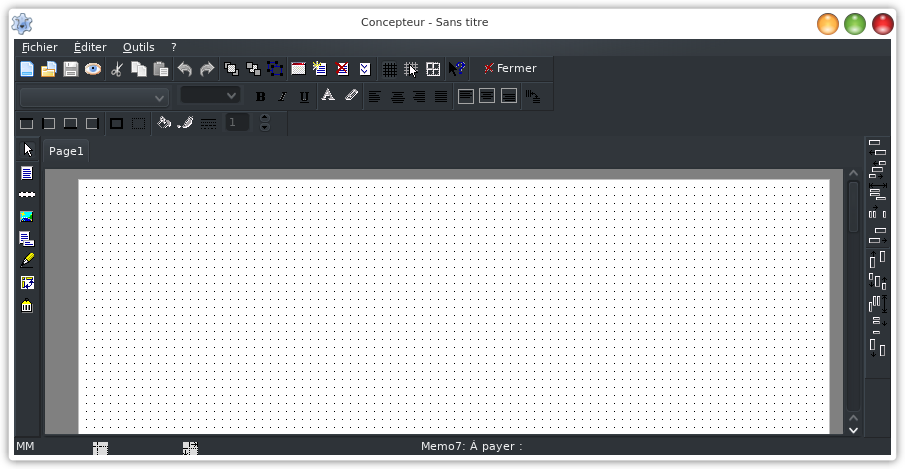905x469 pixels.
Task: Click the fill background paint bucket icon
Action: [164, 123]
